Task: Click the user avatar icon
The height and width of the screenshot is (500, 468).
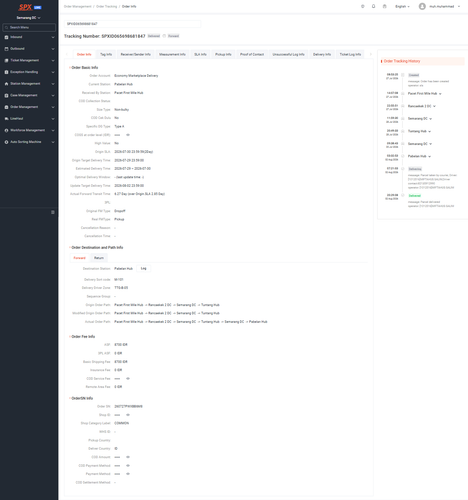Action: [422, 6]
